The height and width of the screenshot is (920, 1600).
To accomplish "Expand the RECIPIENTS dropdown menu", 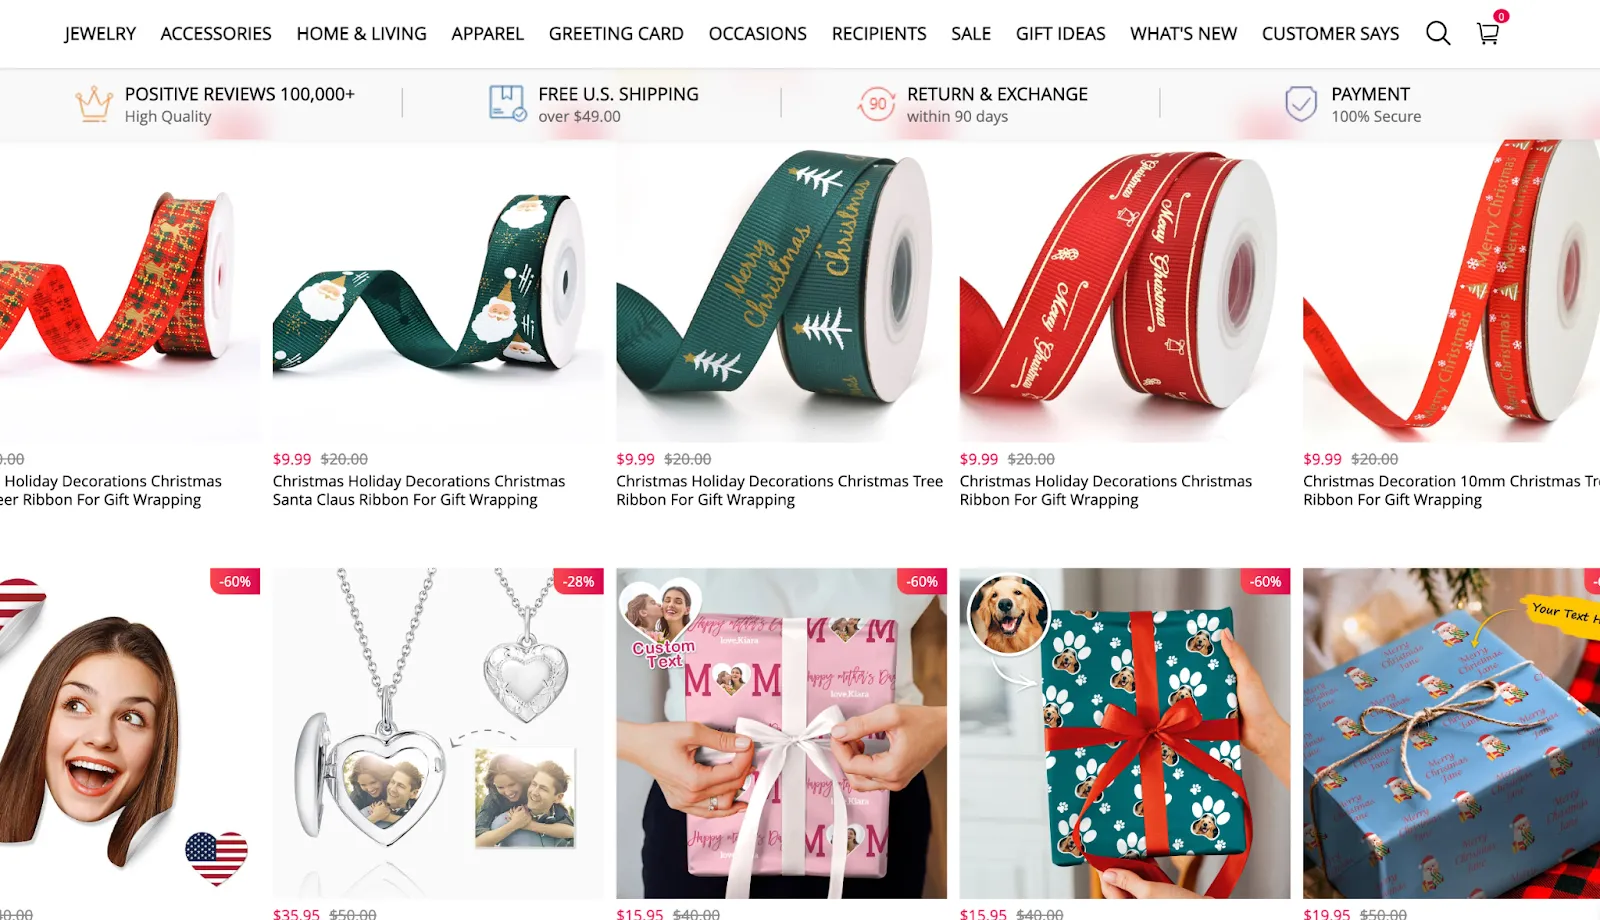I will (879, 33).
